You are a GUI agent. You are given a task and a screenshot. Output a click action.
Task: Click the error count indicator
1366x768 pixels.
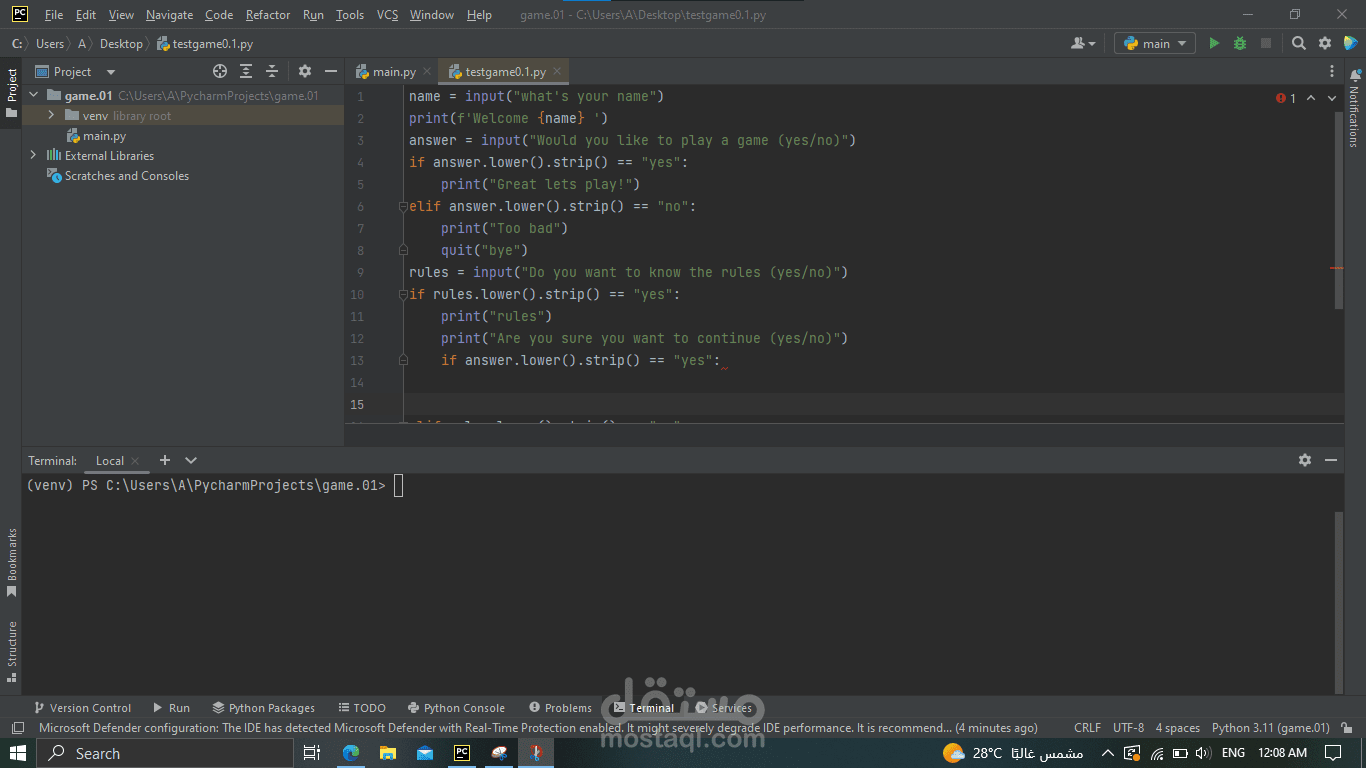tap(1286, 98)
